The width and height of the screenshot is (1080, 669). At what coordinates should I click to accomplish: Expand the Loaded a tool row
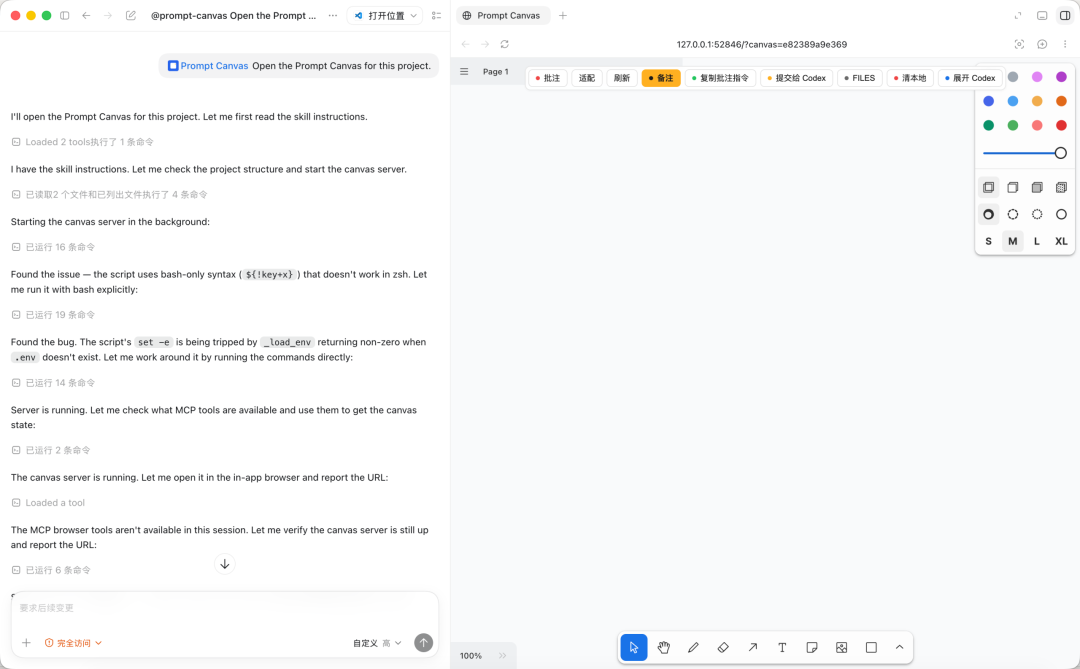(x=48, y=503)
